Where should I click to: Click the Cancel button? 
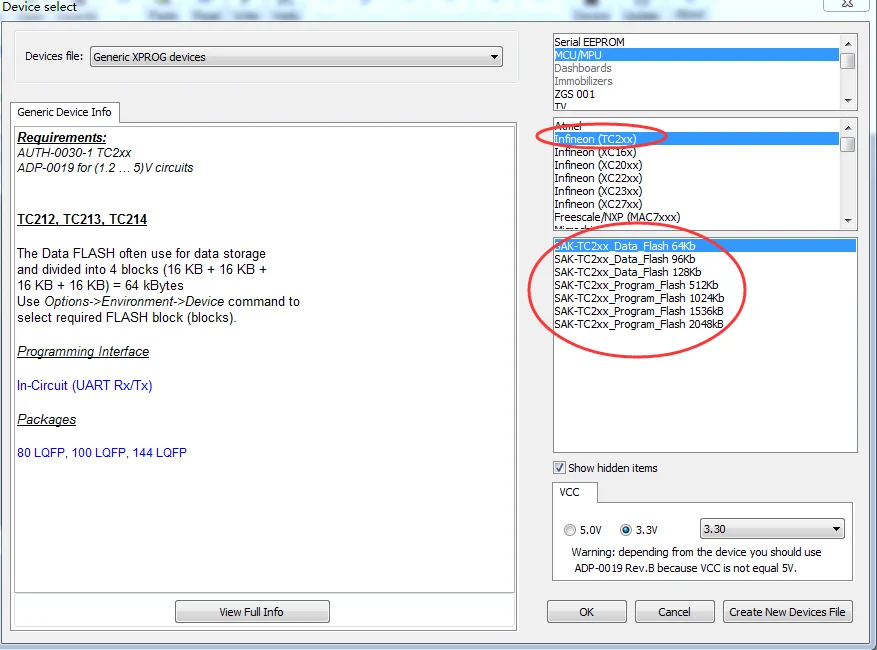pyautogui.click(x=675, y=612)
